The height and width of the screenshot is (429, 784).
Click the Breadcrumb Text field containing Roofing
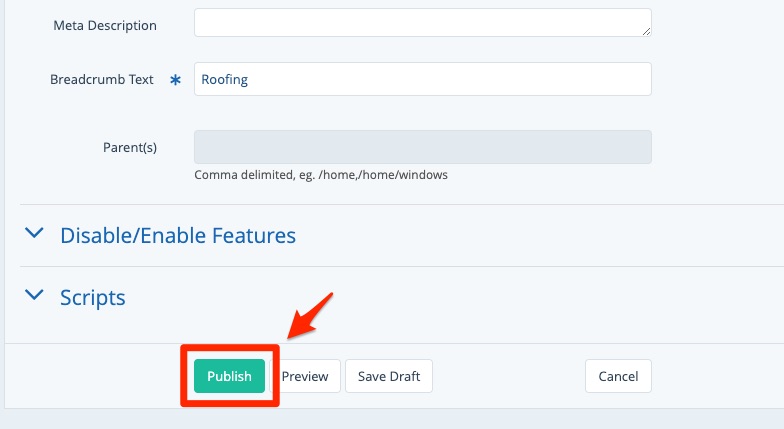(x=420, y=80)
